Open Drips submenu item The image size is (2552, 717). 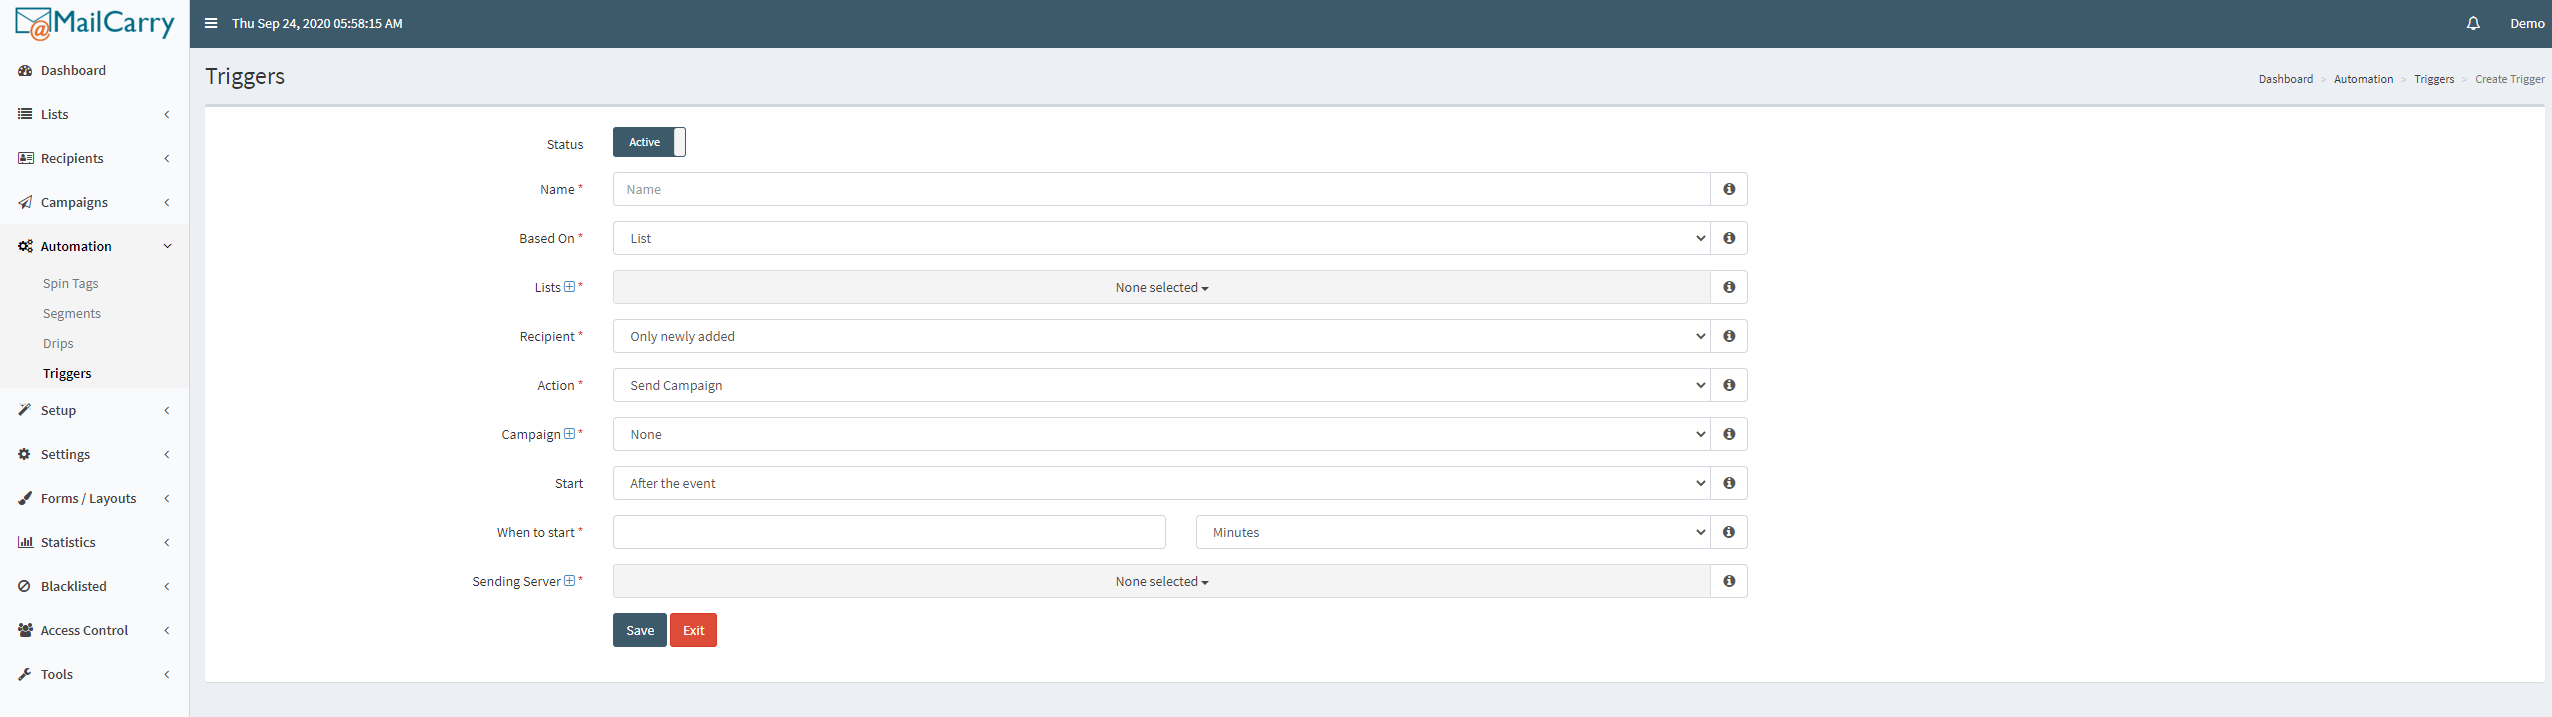pos(58,343)
